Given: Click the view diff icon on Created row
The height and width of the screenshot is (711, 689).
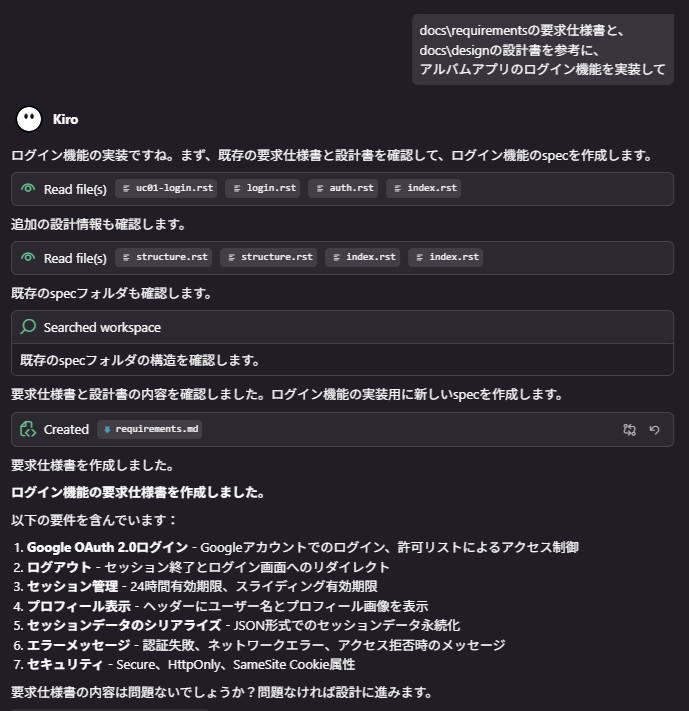Looking at the screenshot, I should click(x=629, y=429).
